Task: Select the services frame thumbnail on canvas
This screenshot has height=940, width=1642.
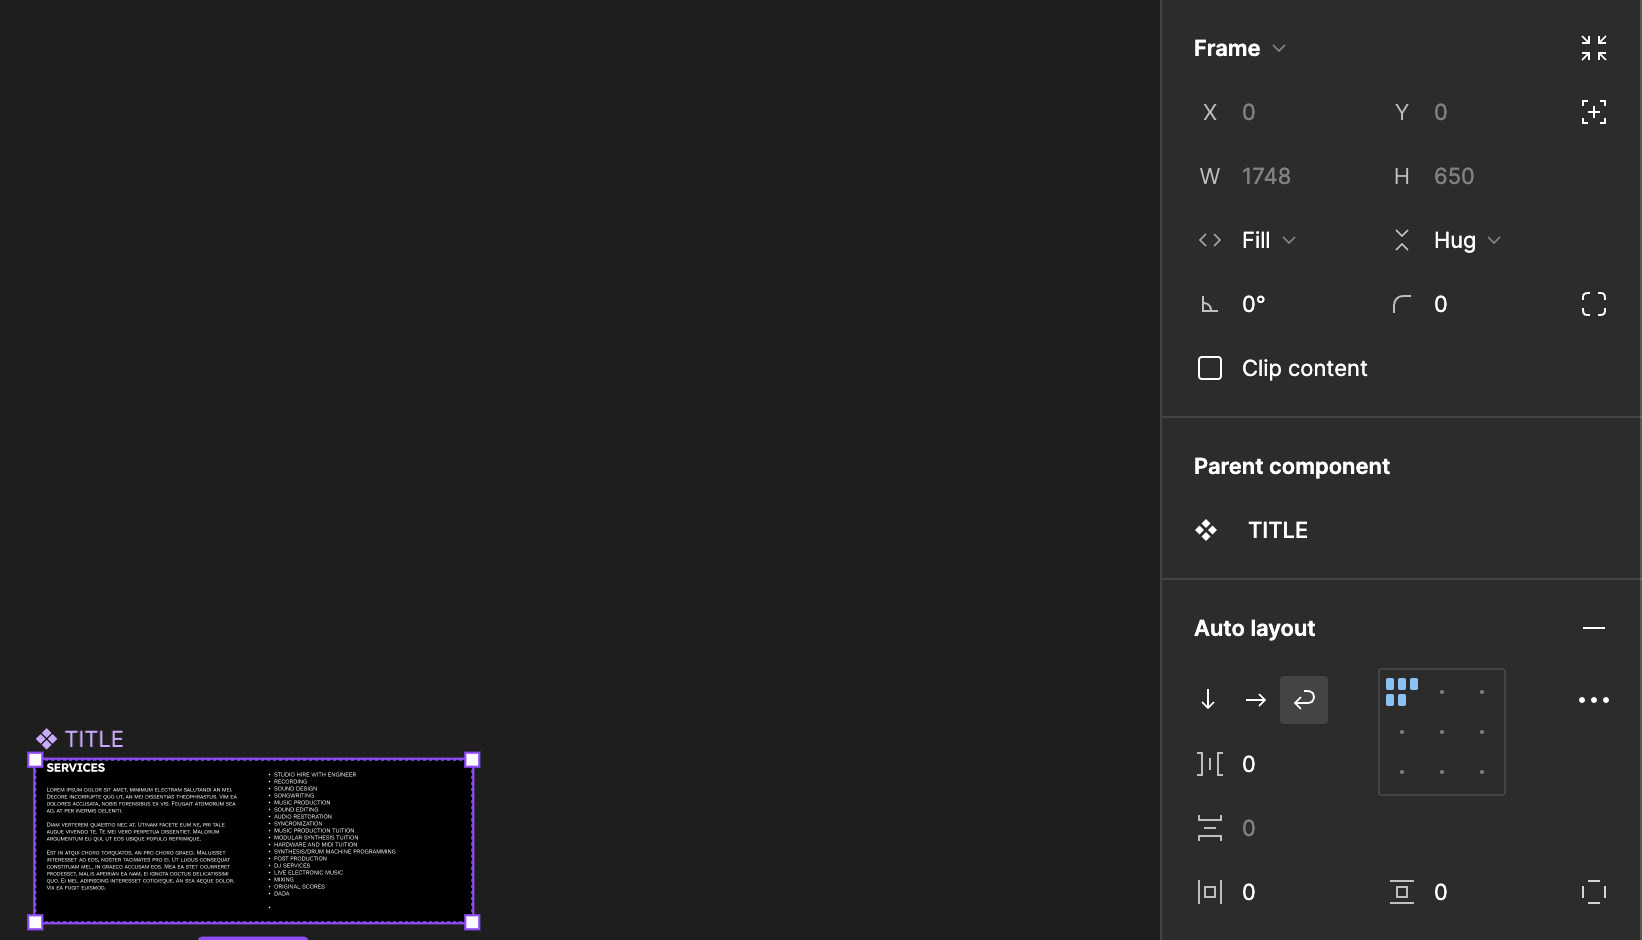Action: click(x=254, y=841)
